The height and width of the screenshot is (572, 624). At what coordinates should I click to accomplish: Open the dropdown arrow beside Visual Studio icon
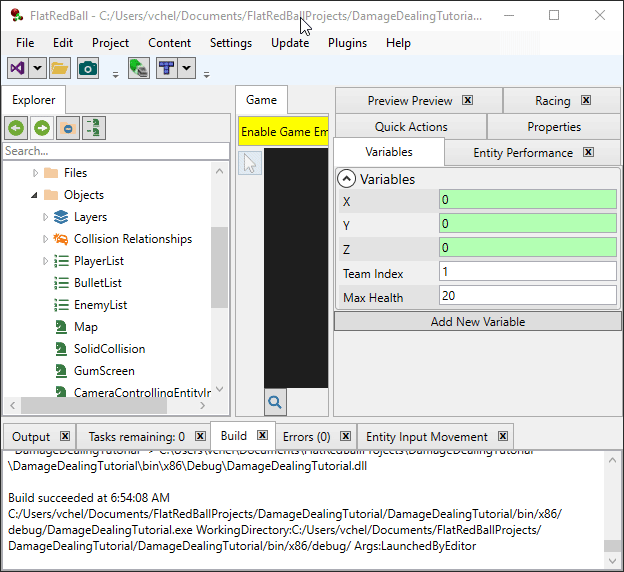click(38, 68)
